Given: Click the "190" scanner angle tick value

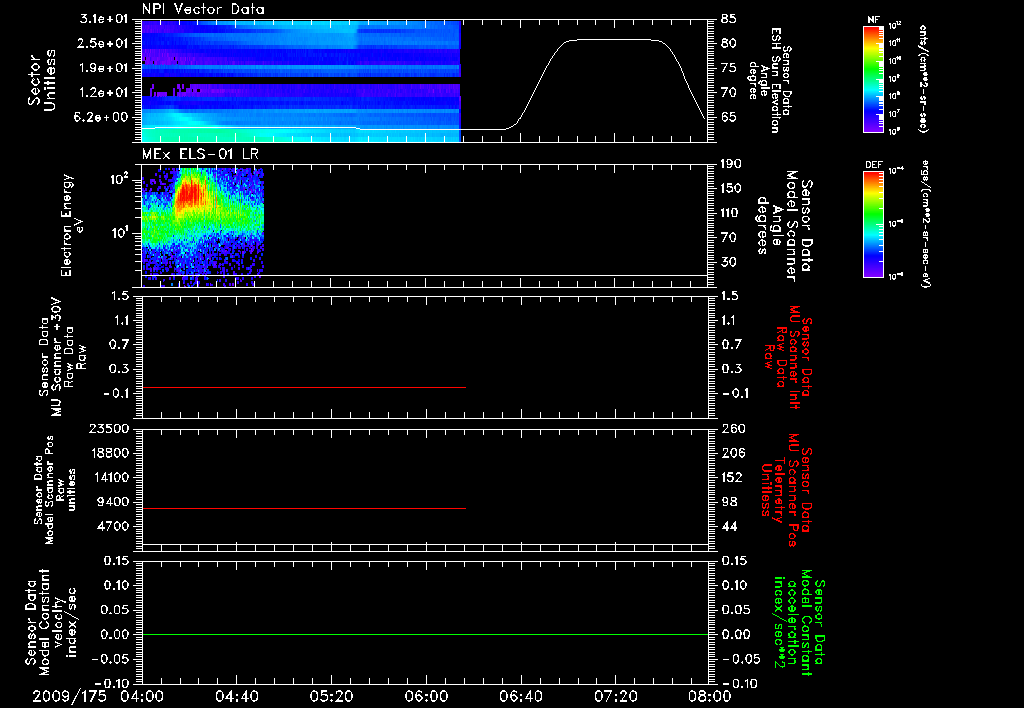Looking at the screenshot, I should tap(732, 164).
